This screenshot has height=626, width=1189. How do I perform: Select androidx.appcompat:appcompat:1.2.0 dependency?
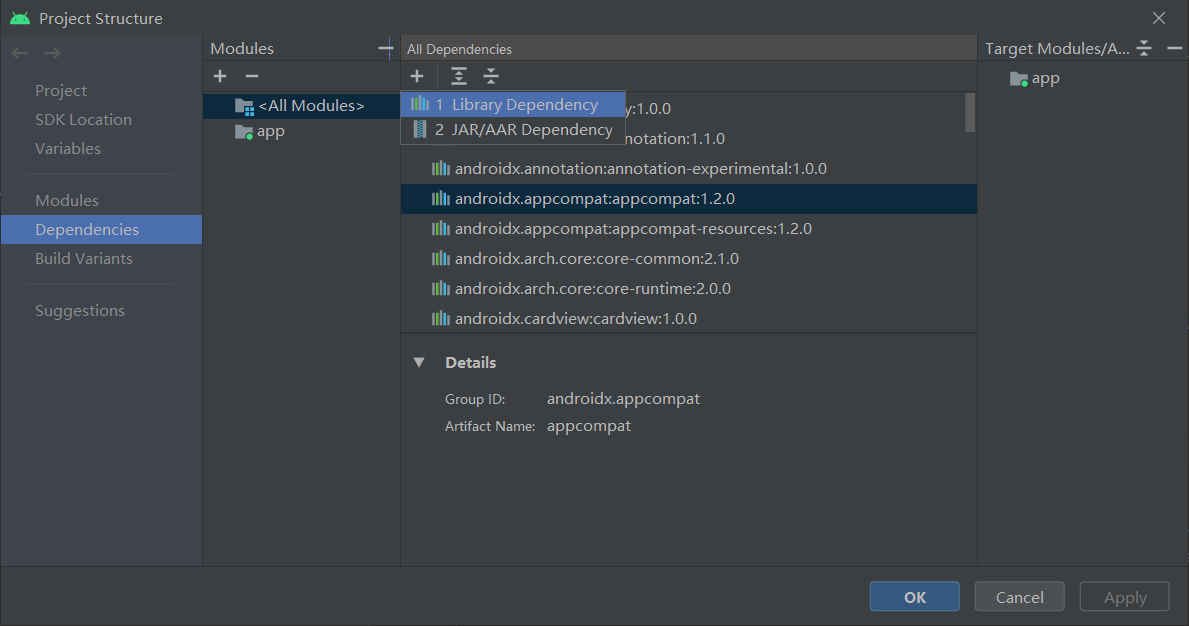tap(689, 199)
